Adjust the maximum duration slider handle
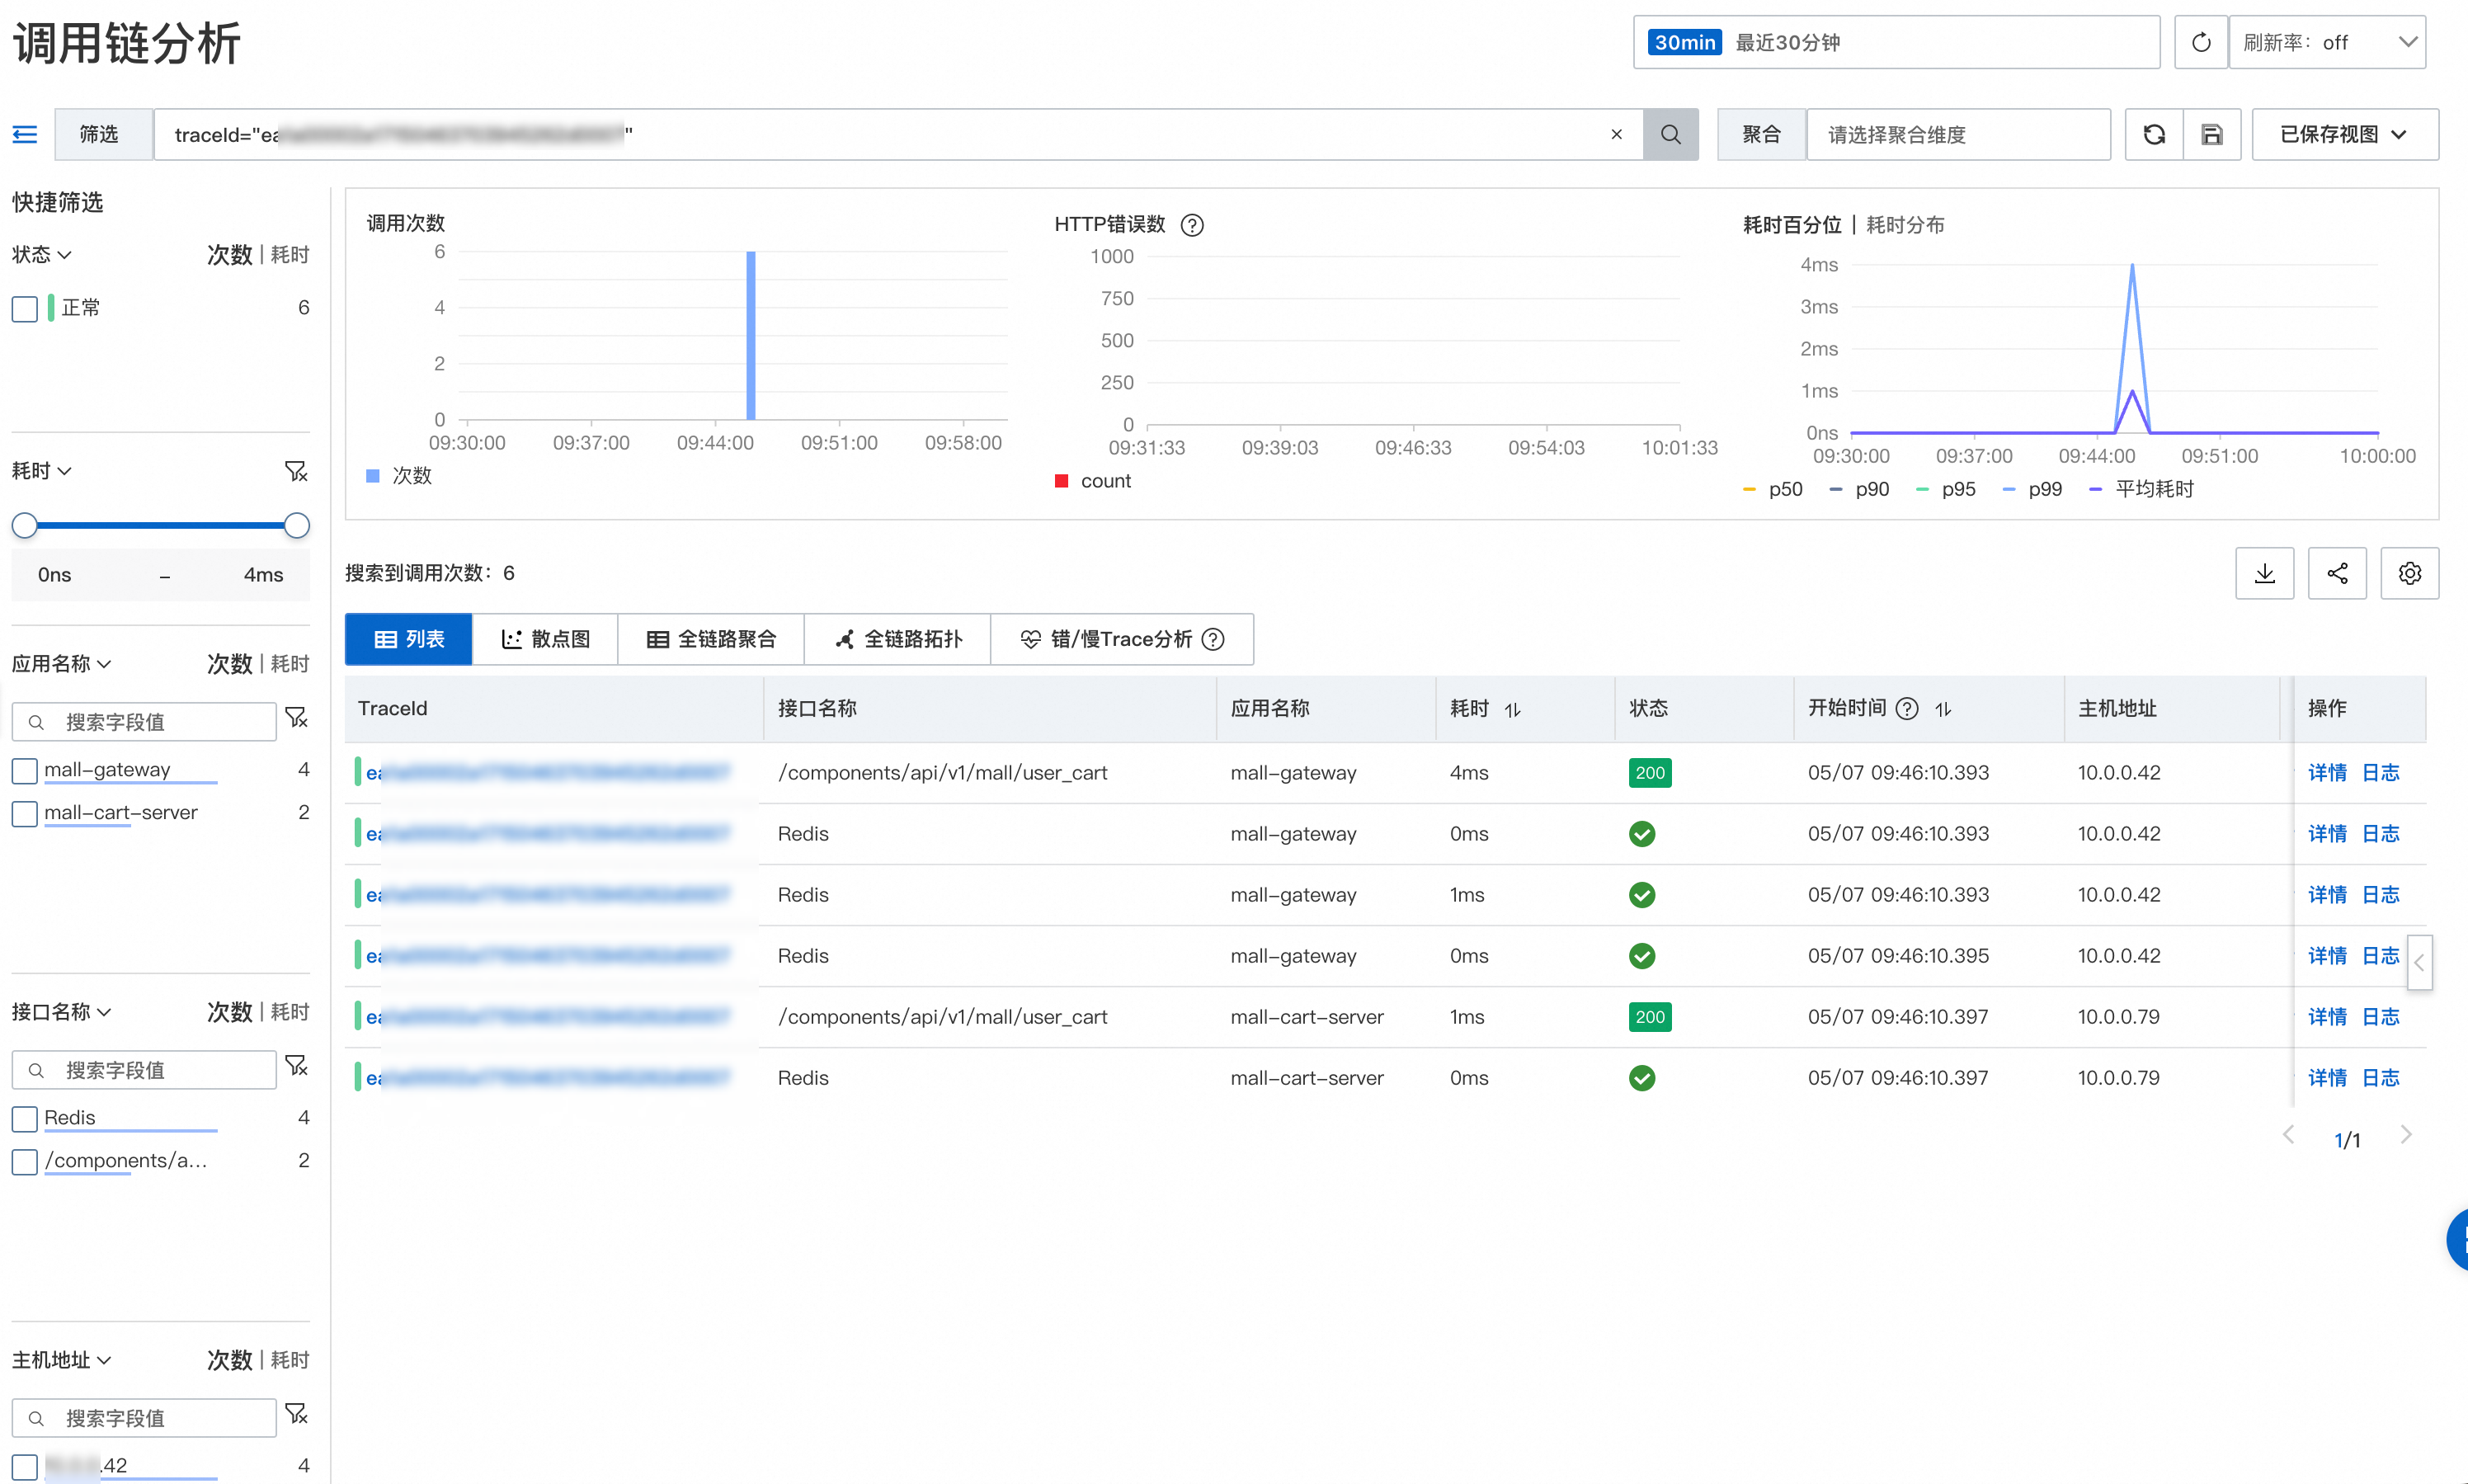The width and height of the screenshot is (2468, 1484). 296,525
